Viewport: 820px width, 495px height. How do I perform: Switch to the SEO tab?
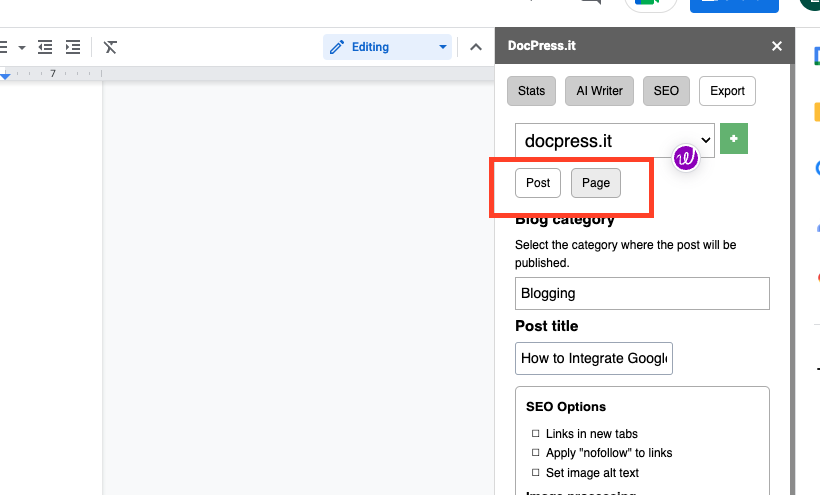click(666, 91)
